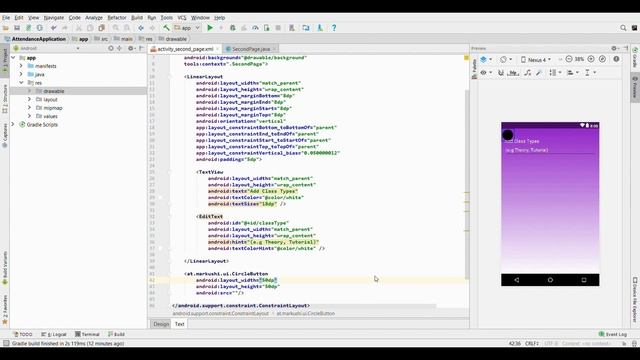Switch to the SecondPage.java tab

coord(251,49)
